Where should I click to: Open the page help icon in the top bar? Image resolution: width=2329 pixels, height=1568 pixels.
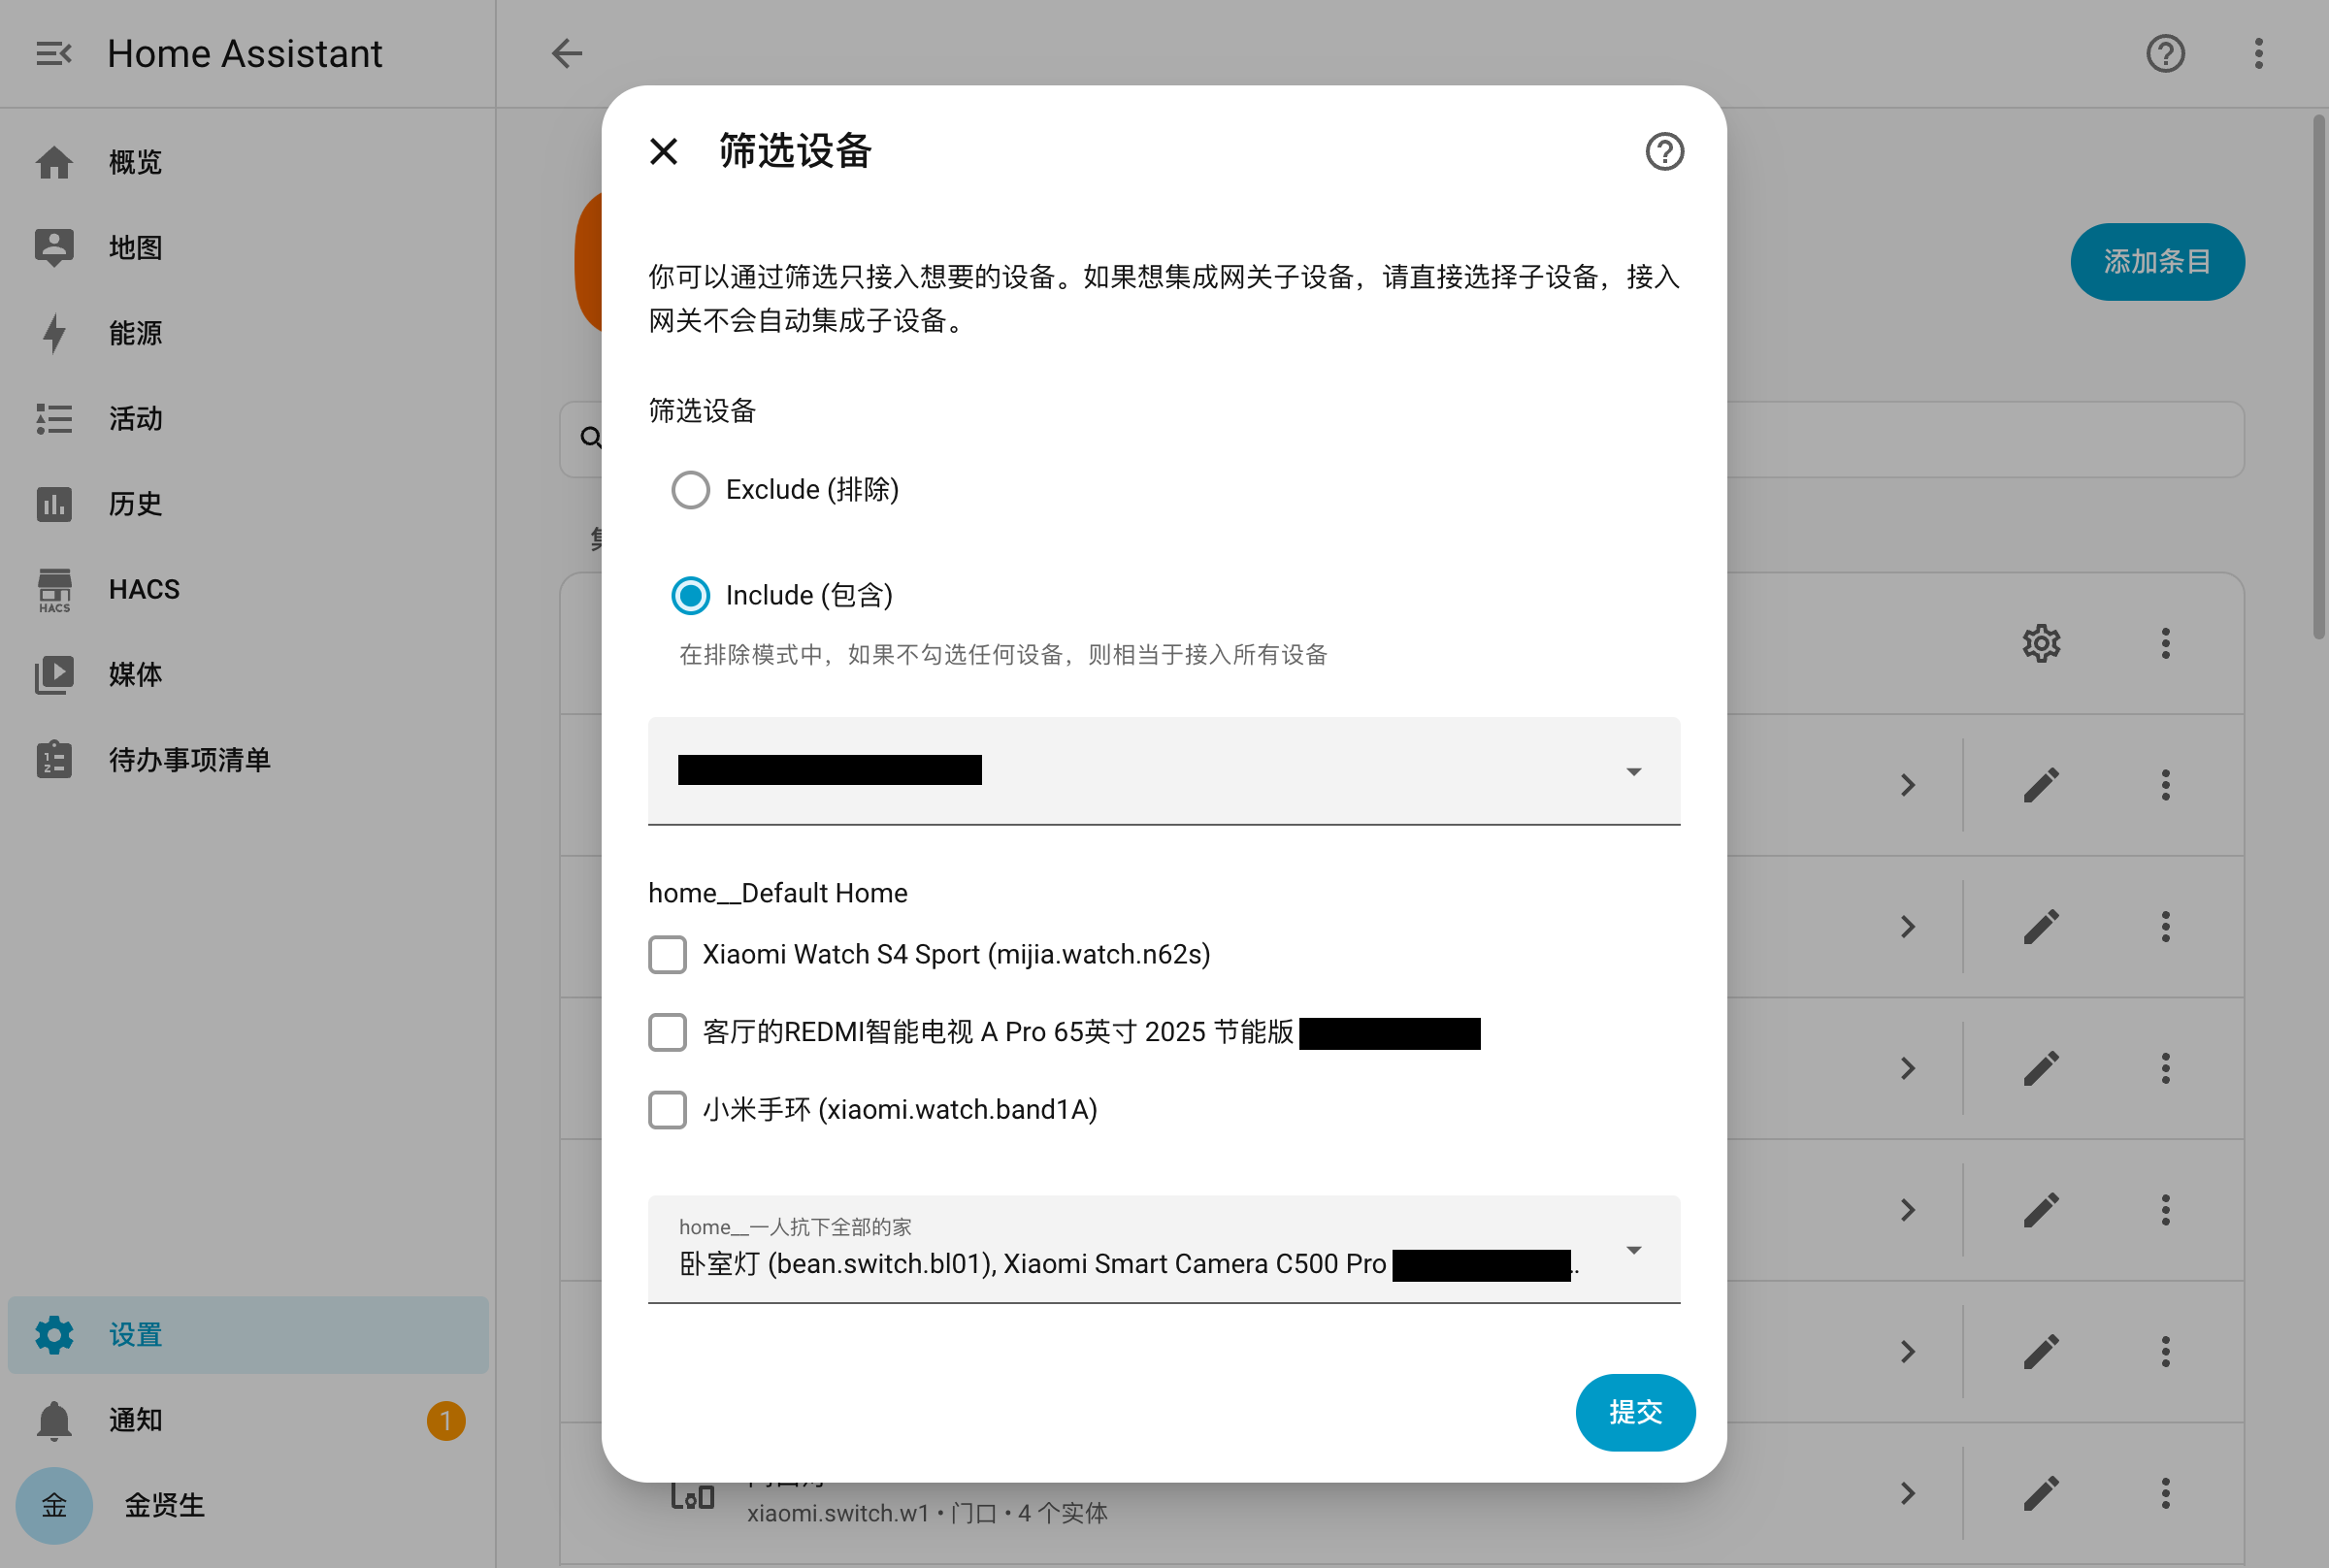click(2165, 53)
